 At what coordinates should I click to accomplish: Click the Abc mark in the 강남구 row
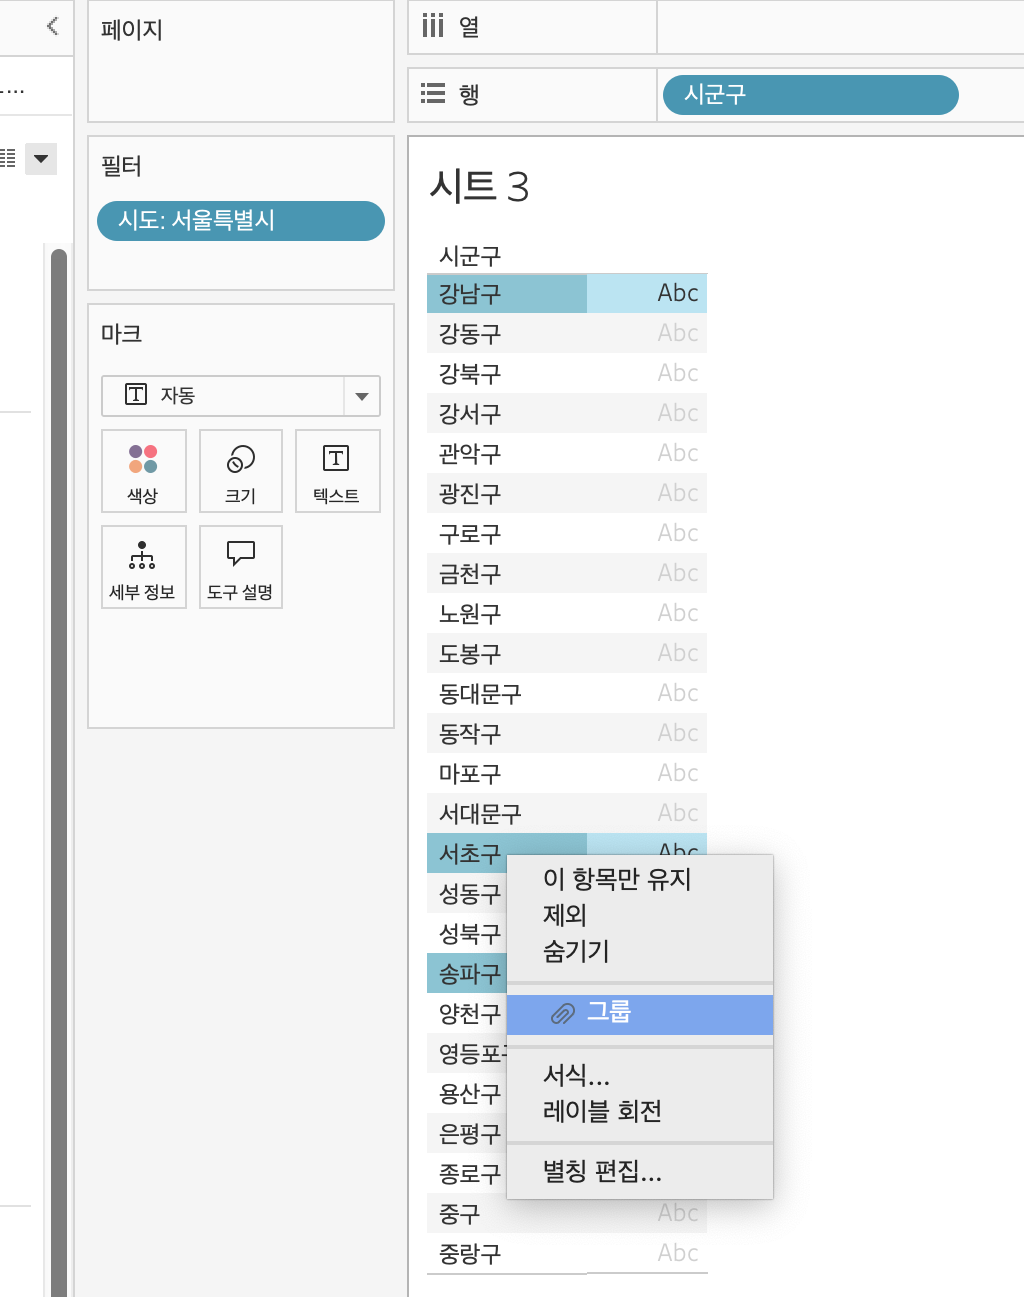point(678,293)
